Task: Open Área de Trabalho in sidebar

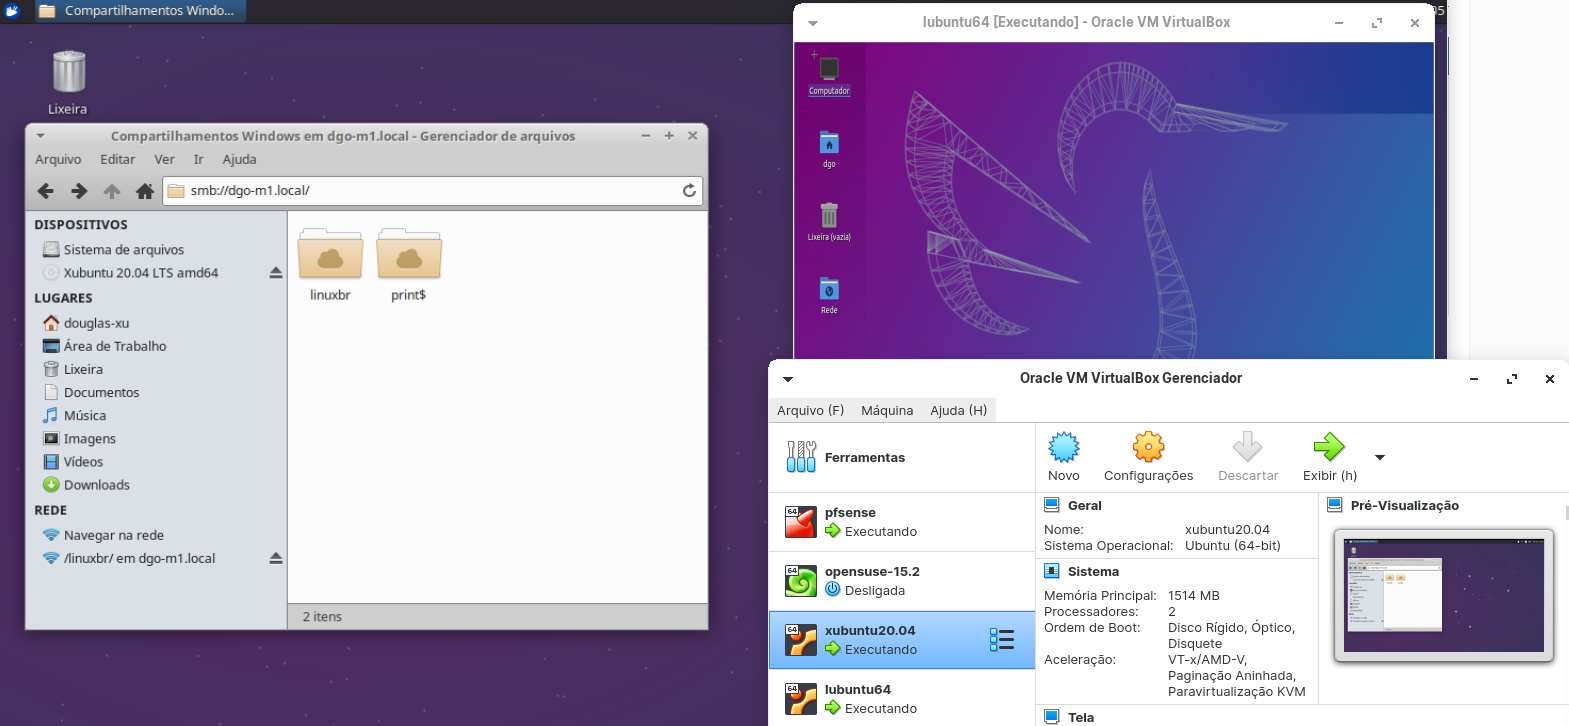Action: [104, 346]
